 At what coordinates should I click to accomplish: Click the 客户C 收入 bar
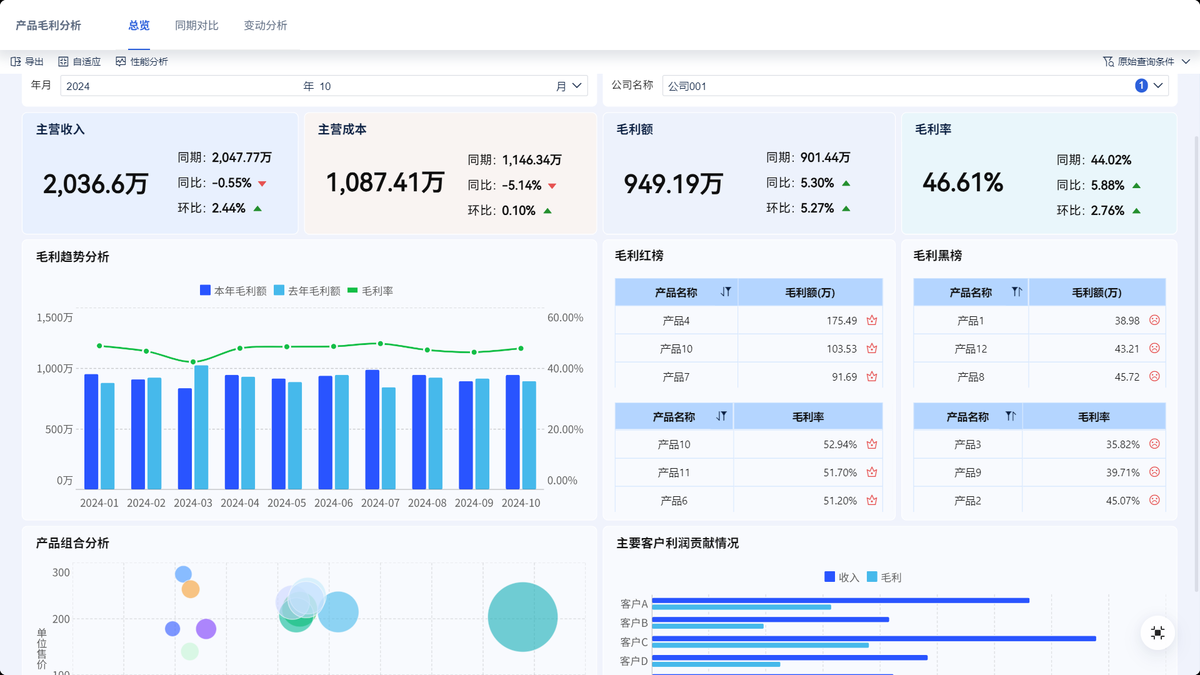(873, 638)
